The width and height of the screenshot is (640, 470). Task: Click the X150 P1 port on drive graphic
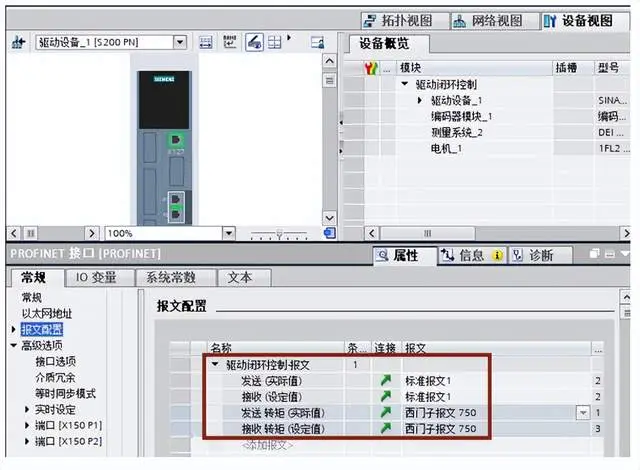[176, 199]
